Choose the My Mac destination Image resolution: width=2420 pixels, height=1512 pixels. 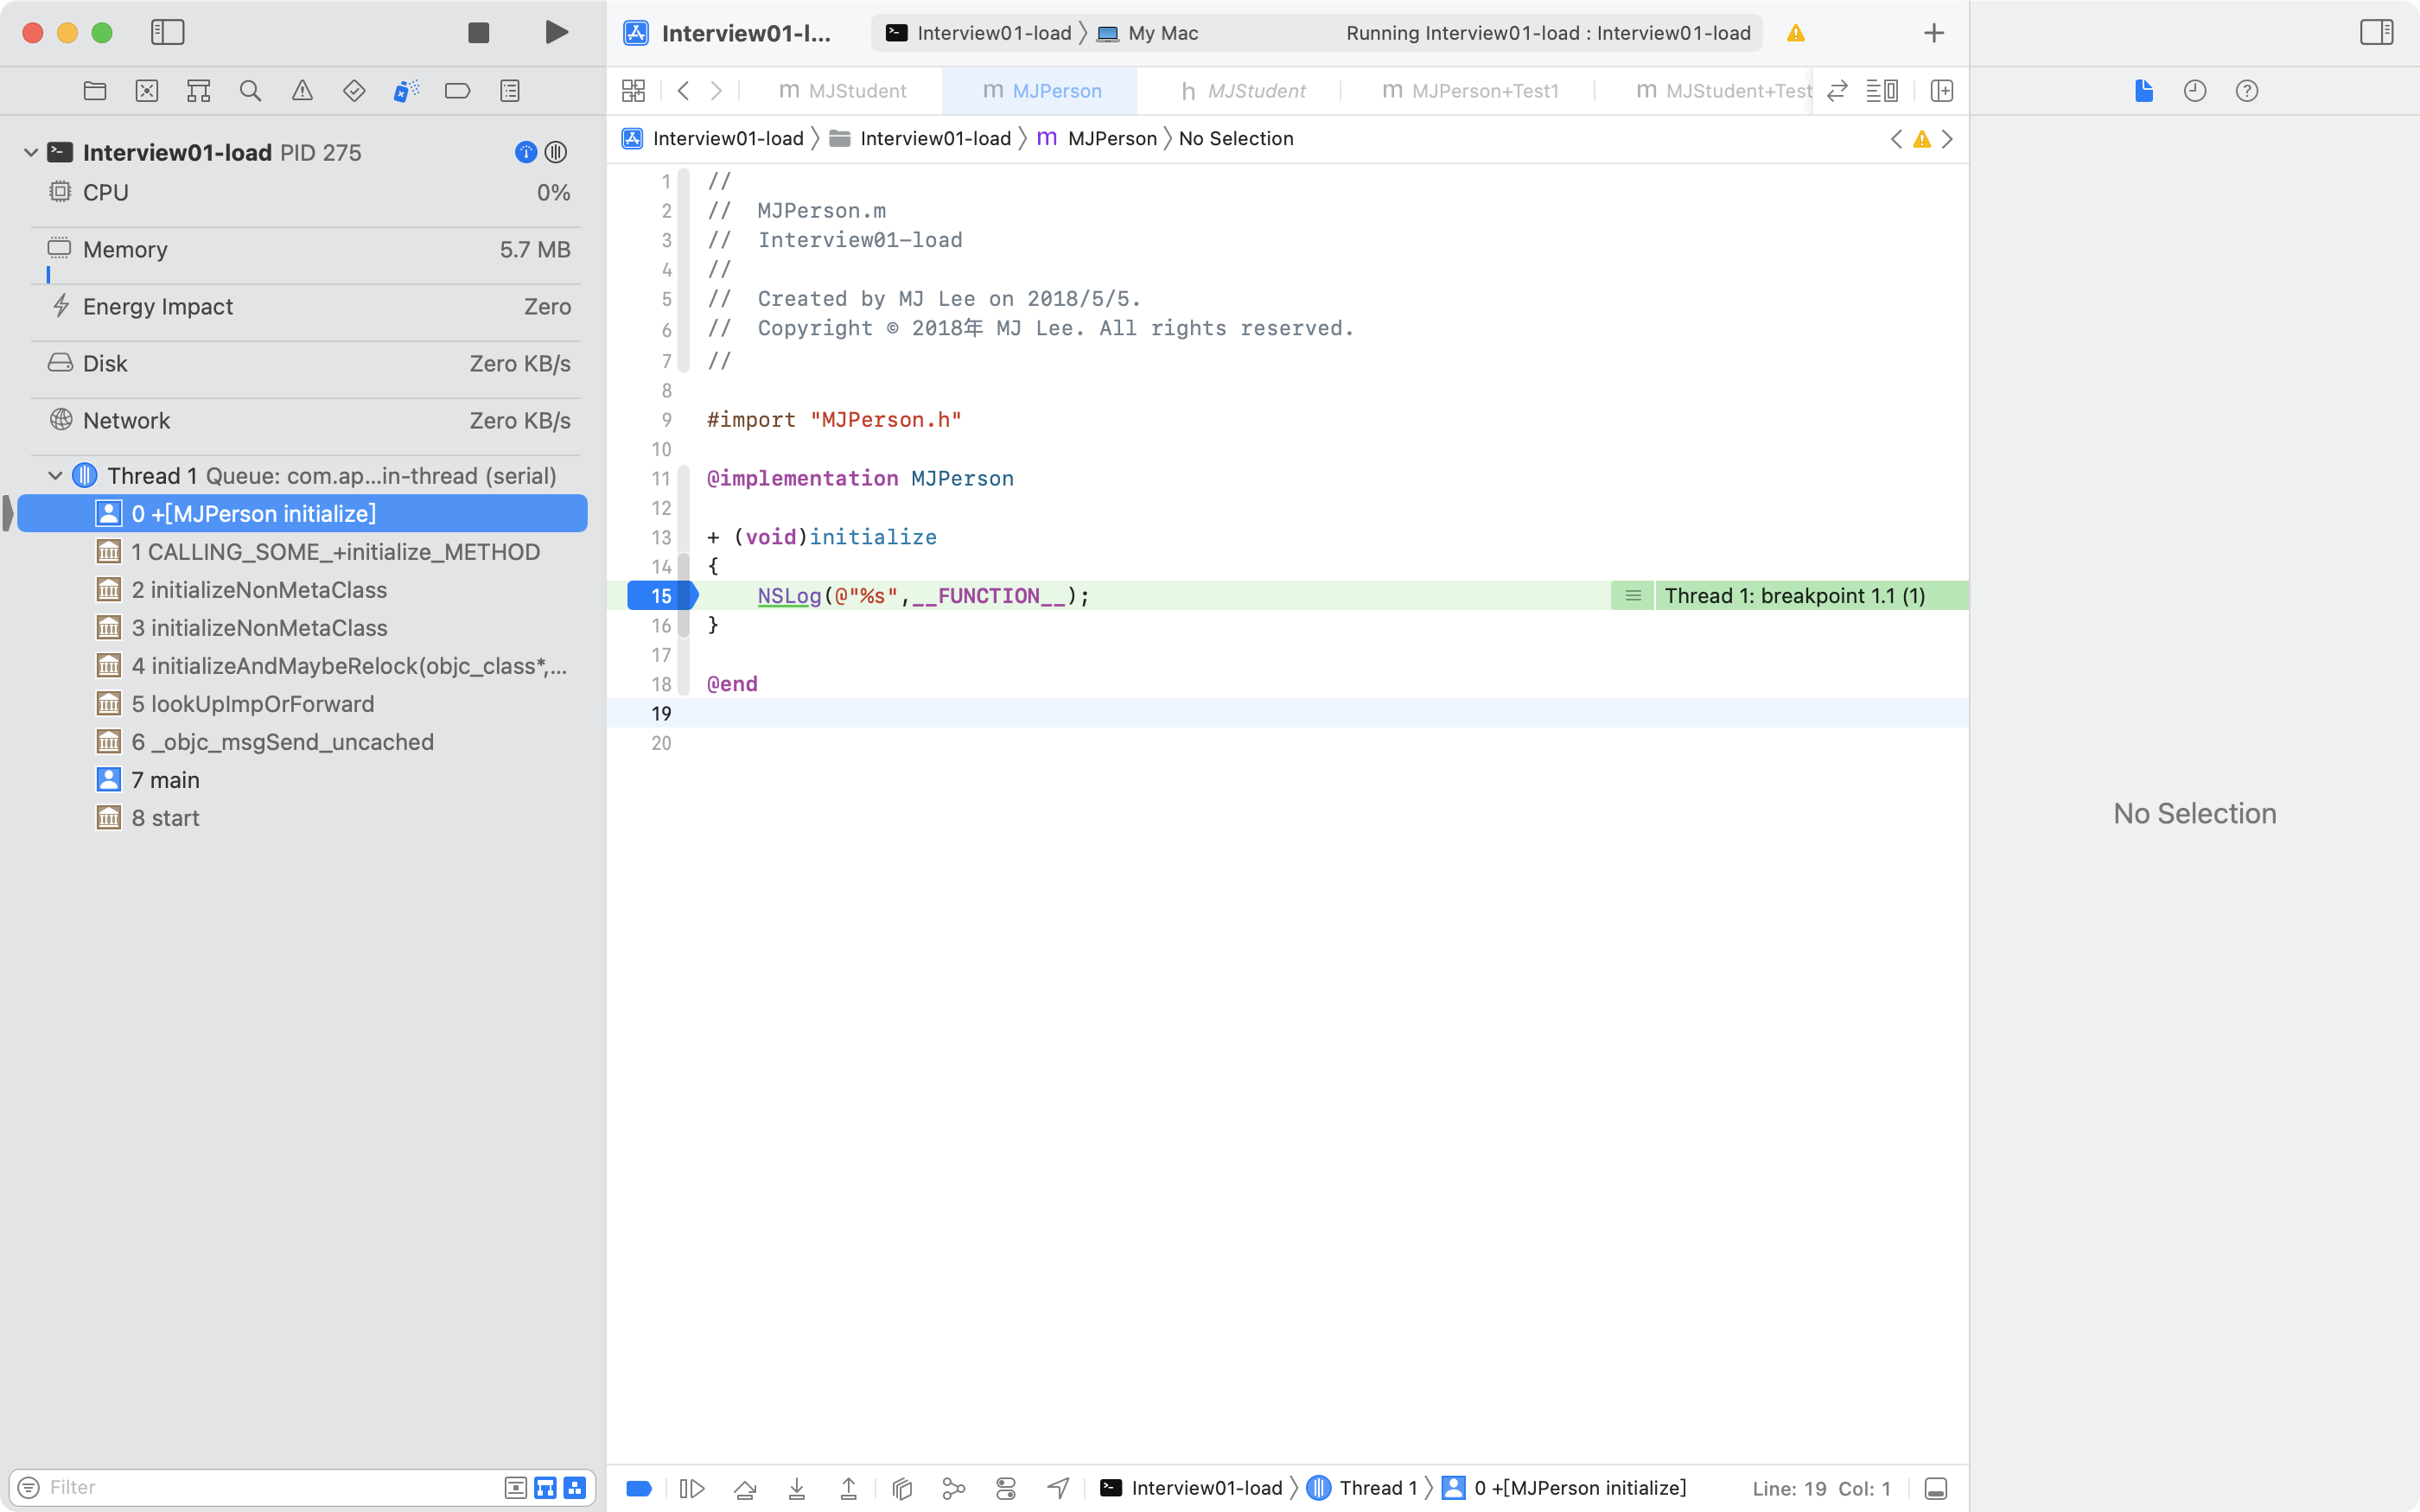[1148, 33]
